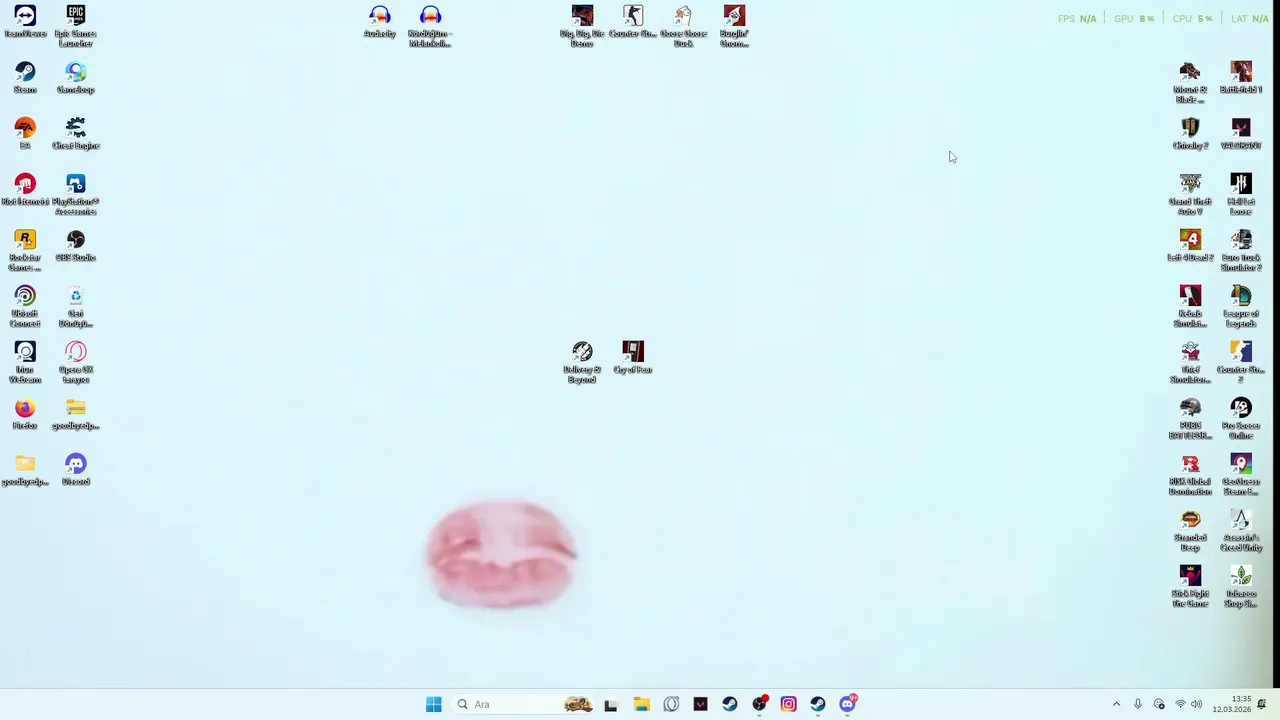The width and height of the screenshot is (1280, 720).
Task: Expand the hidden system tray icons chevron
Action: coord(1116,704)
